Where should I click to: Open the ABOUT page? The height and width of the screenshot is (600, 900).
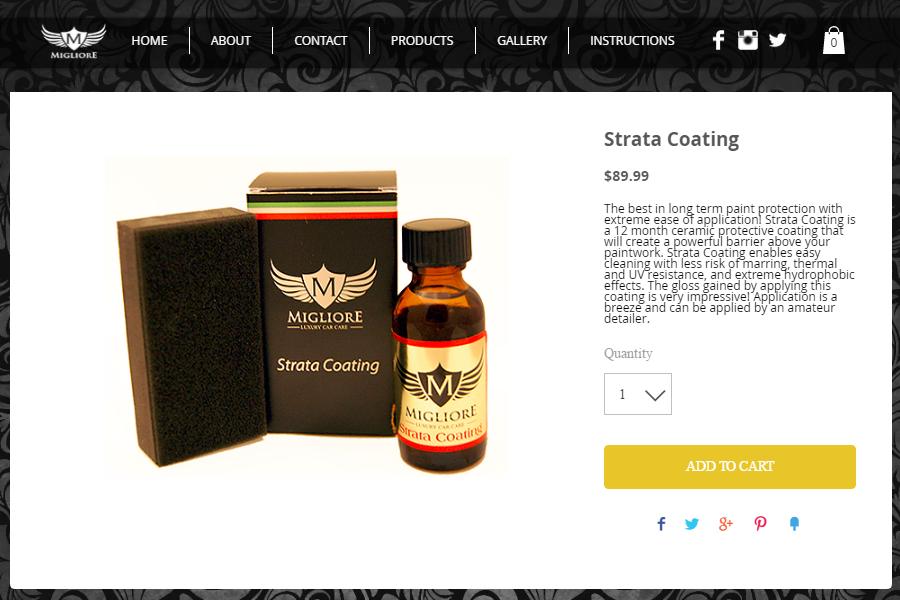pyautogui.click(x=231, y=41)
